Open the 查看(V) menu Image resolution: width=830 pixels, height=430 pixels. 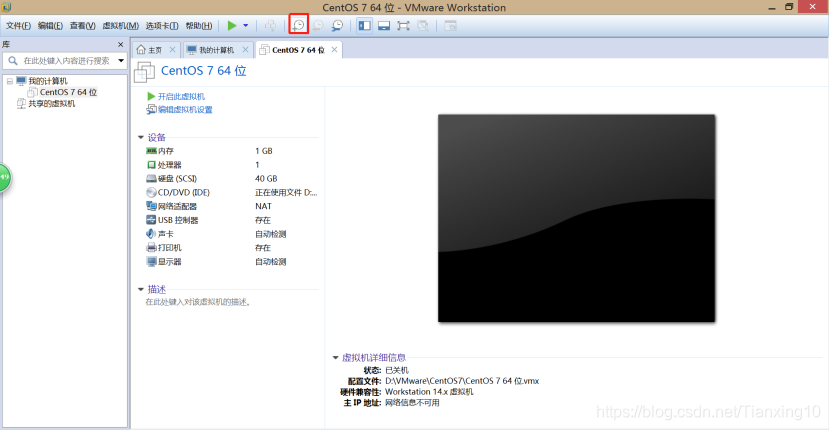[83, 25]
